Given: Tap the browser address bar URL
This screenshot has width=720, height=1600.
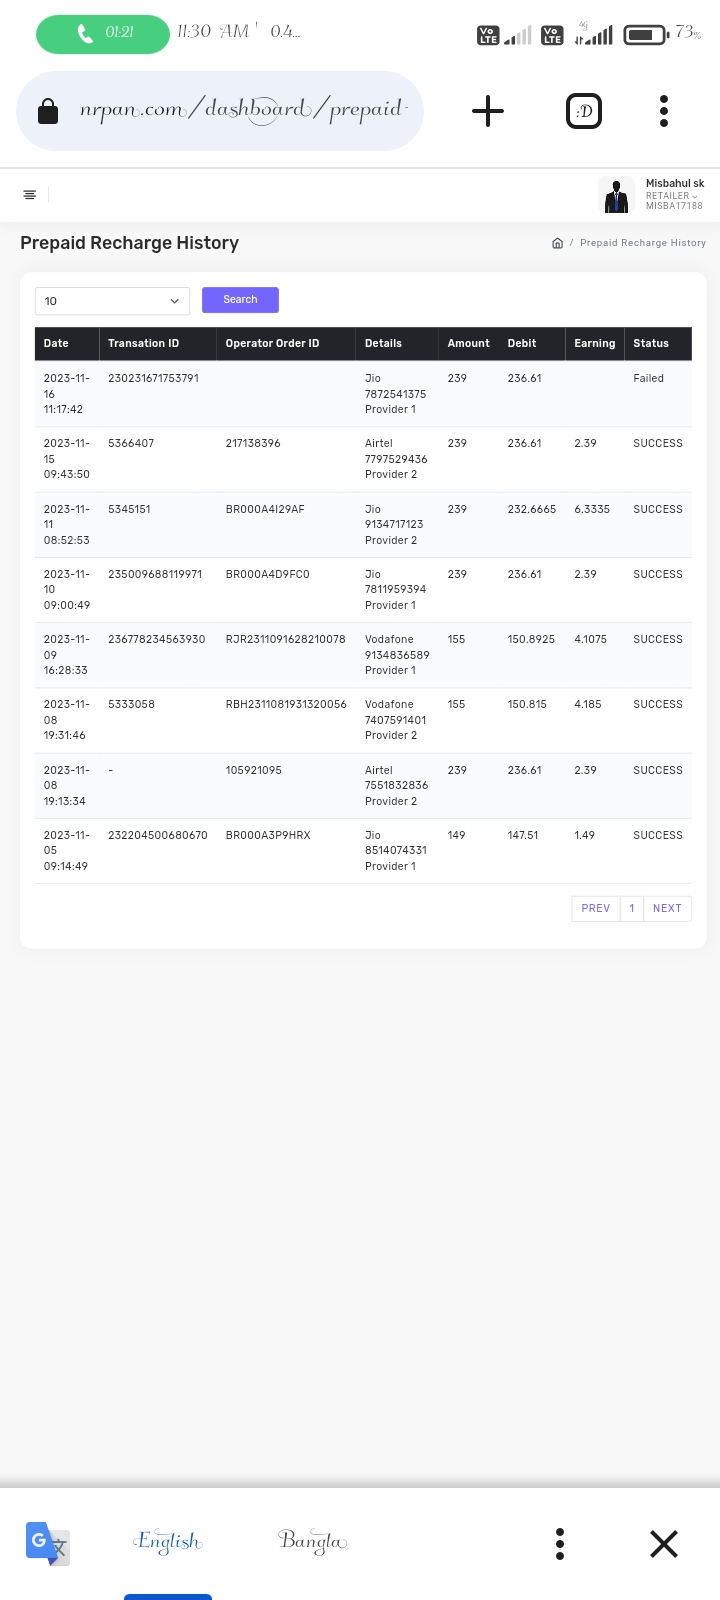Looking at the screenshot, I should [x=240, y=111].
